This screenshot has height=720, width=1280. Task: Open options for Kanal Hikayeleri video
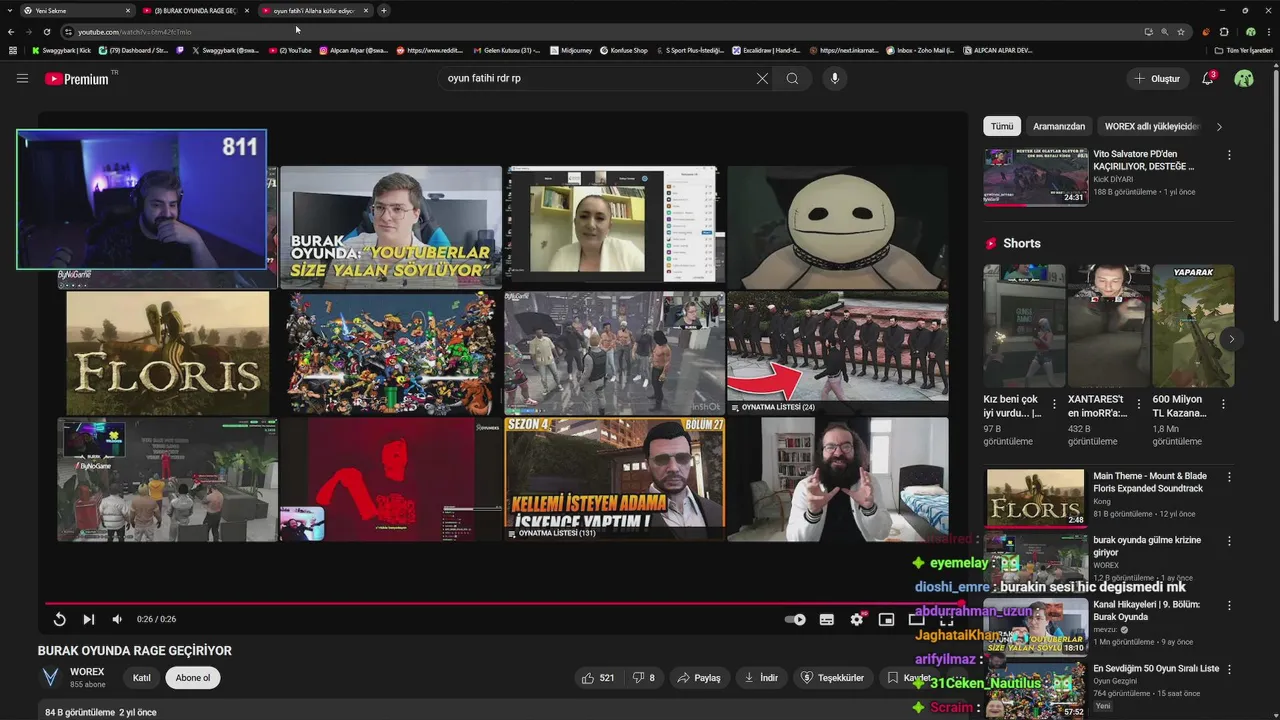coord(1229,605)
